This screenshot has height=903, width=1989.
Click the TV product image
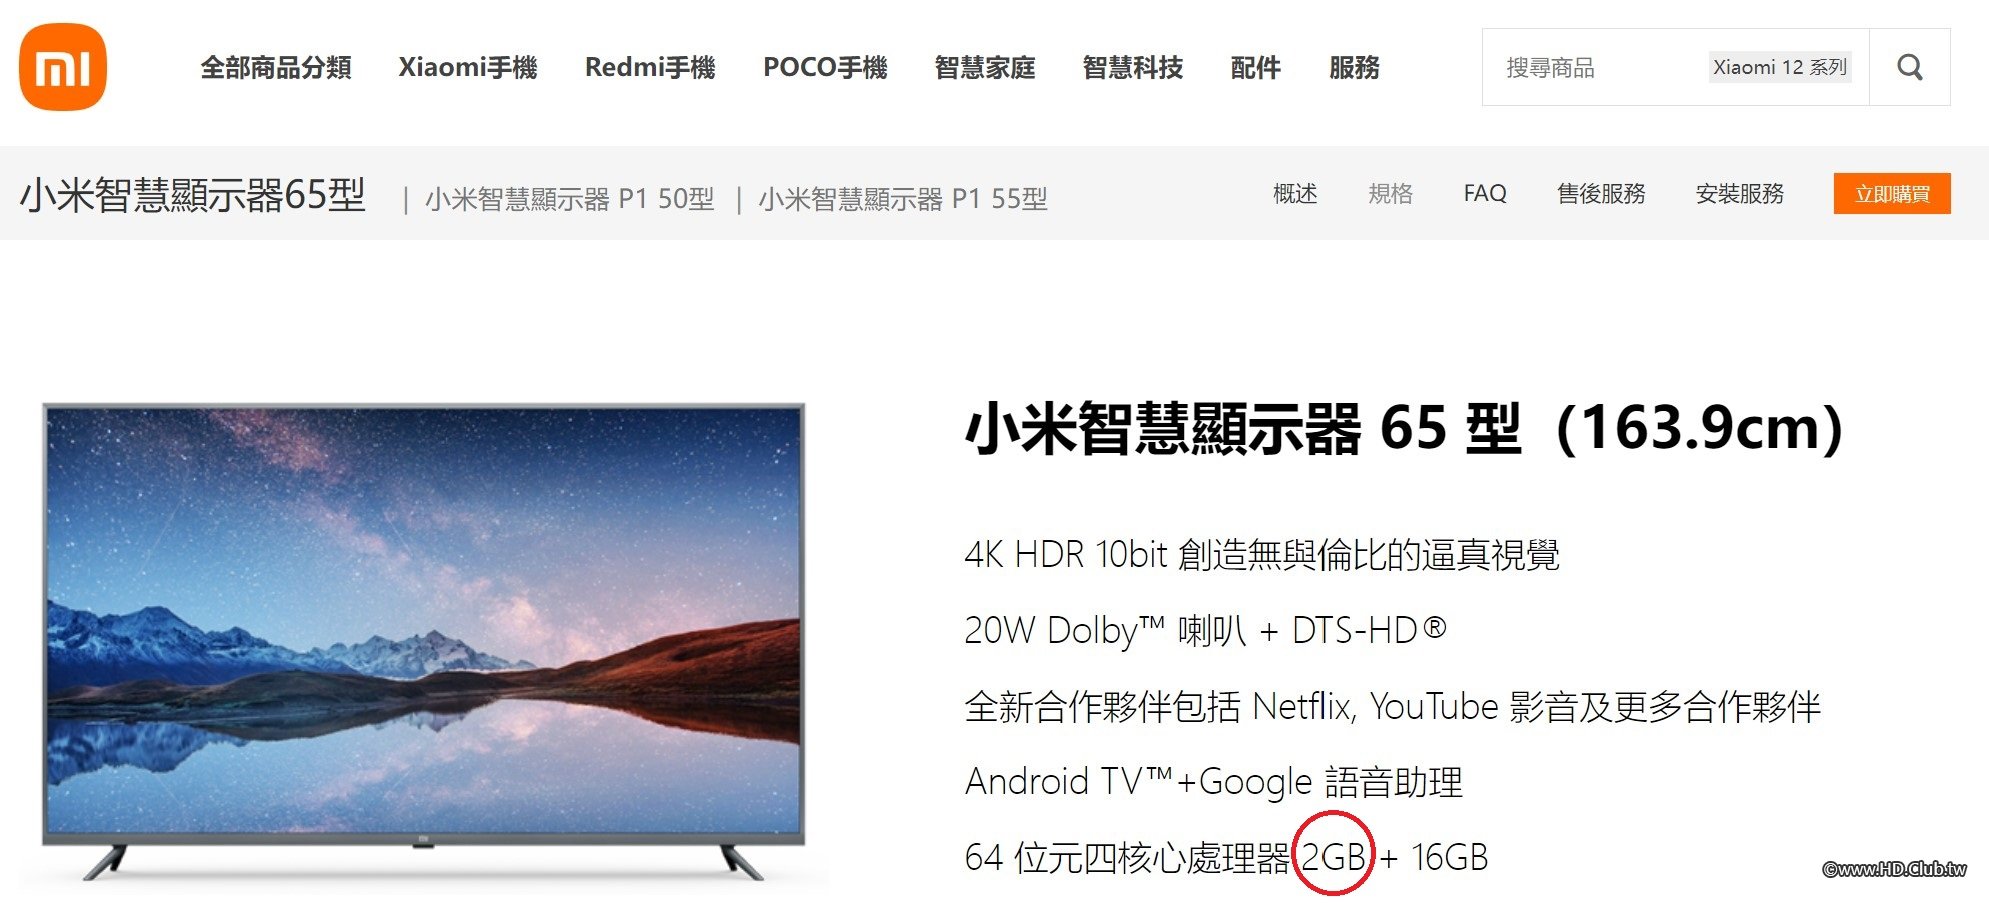click(424, 640)
